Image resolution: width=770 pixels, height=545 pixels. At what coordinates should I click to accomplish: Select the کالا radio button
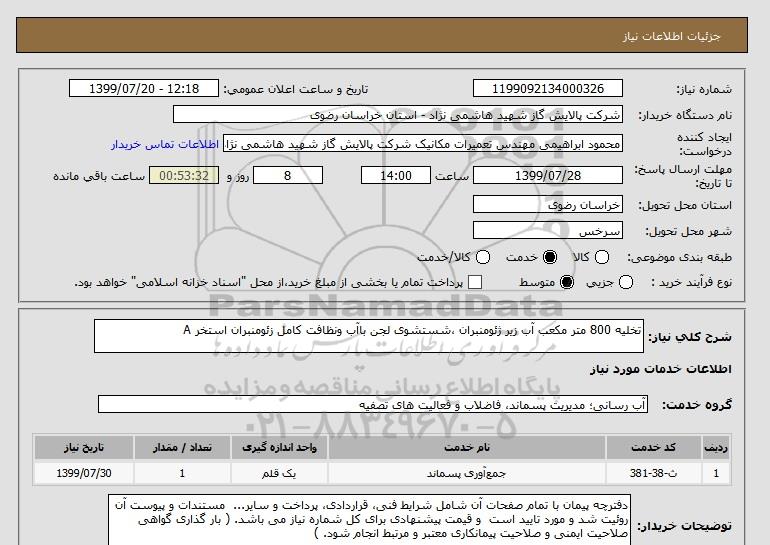[602, 257]
